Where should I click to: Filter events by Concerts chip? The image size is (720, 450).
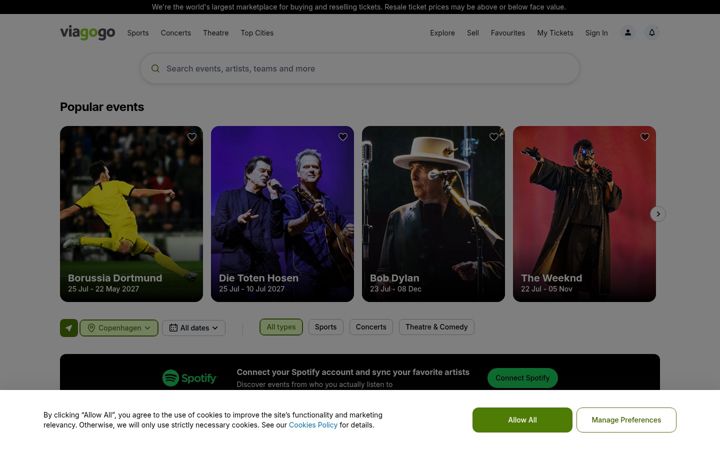[x=371, y=327]
